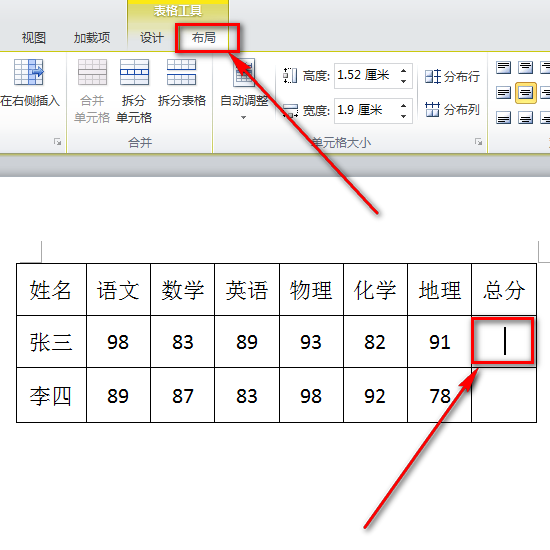550x550 pixels.
Task: Switch to the 加载项 (Add-ins) tab
Action: coord(92,38)
